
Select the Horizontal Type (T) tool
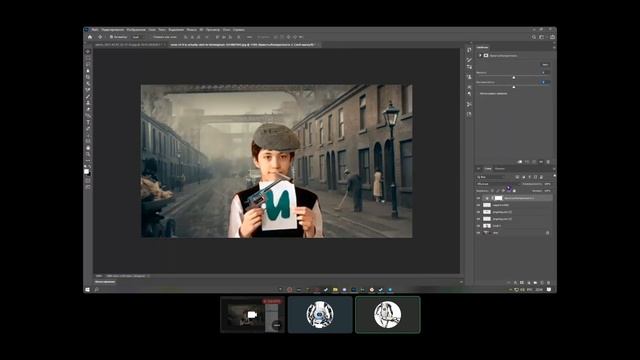88,122
